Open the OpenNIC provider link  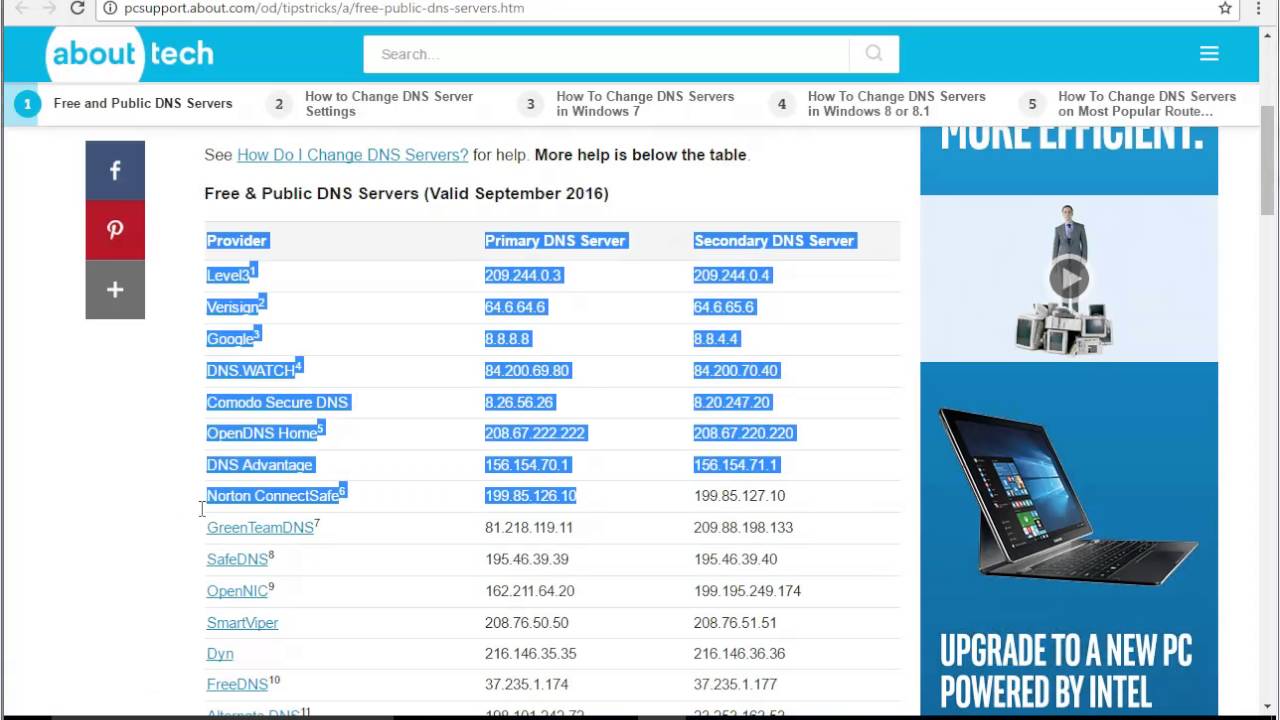pos(237,591)
